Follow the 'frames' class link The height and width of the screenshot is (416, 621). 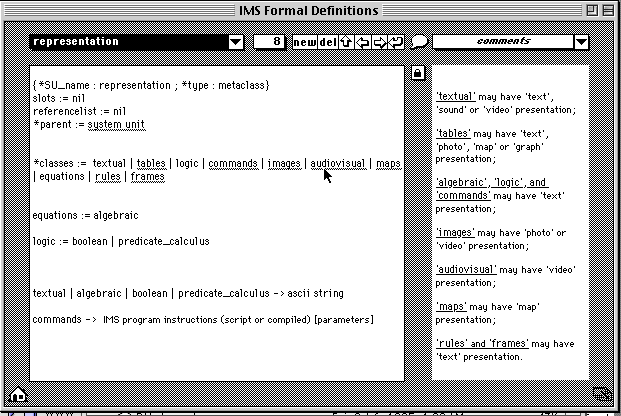(147, 177)
